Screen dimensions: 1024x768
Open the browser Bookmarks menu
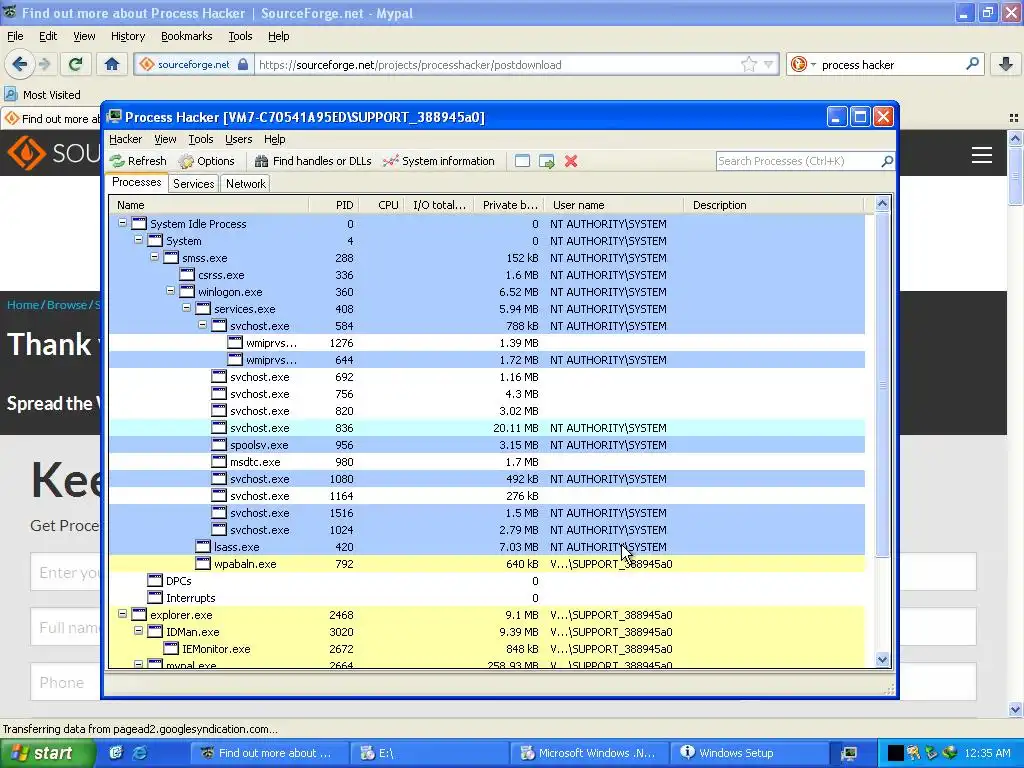pyautogui.click(x=186, y=36)
